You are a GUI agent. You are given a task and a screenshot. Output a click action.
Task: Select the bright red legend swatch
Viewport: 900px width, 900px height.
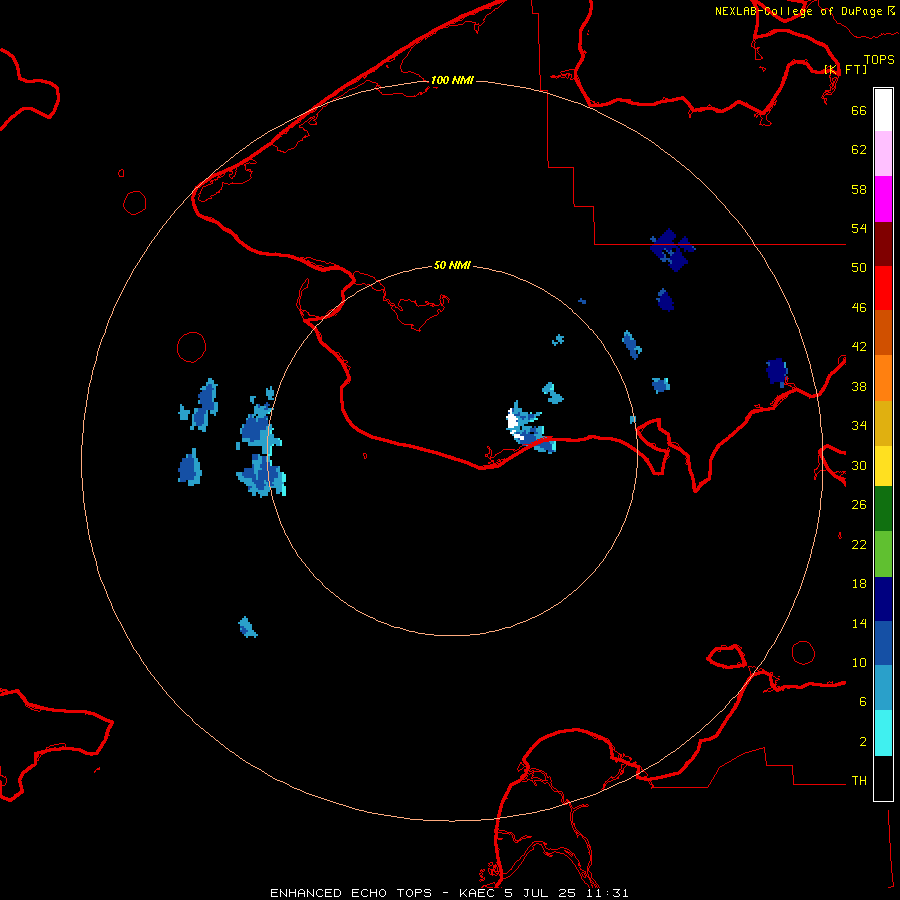coord(883,288)
